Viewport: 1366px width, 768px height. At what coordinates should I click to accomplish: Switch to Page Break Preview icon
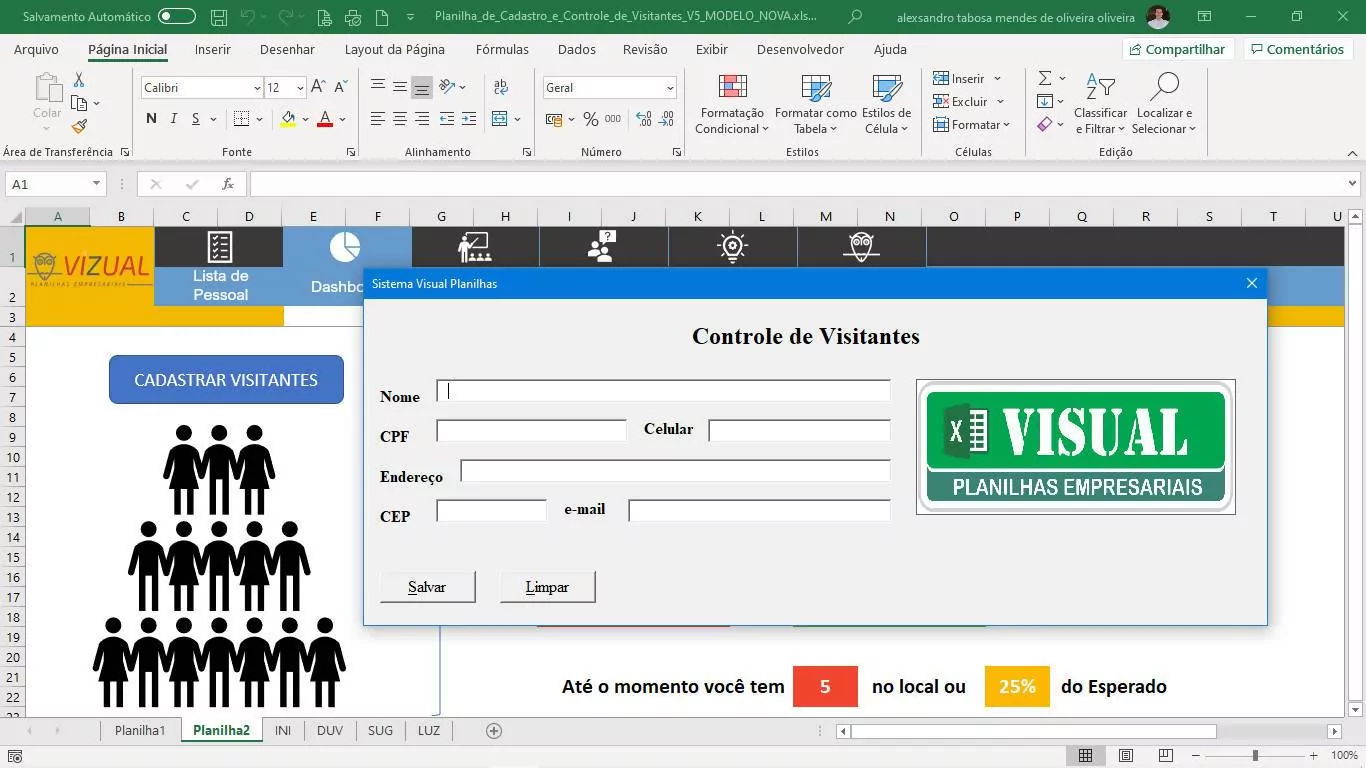pyautogui.click(x=1165, y=756)
